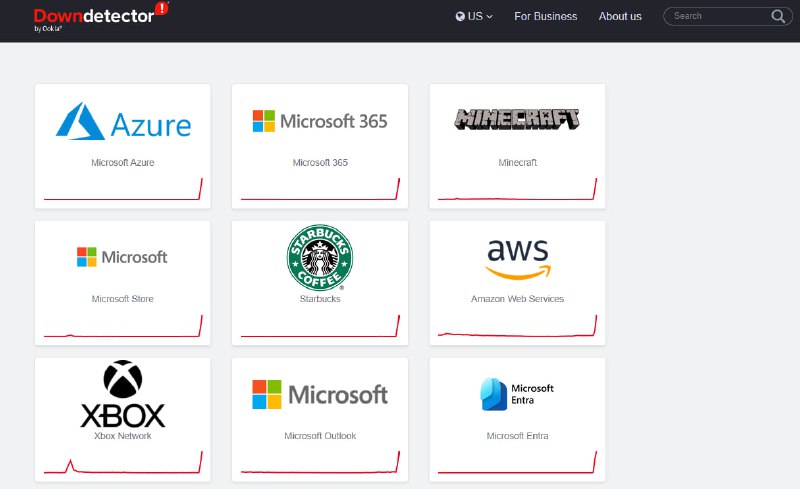Open the Microsoft Outlook label link
Viewport: 800px width, 489px height.
click(x=320, y=435)
